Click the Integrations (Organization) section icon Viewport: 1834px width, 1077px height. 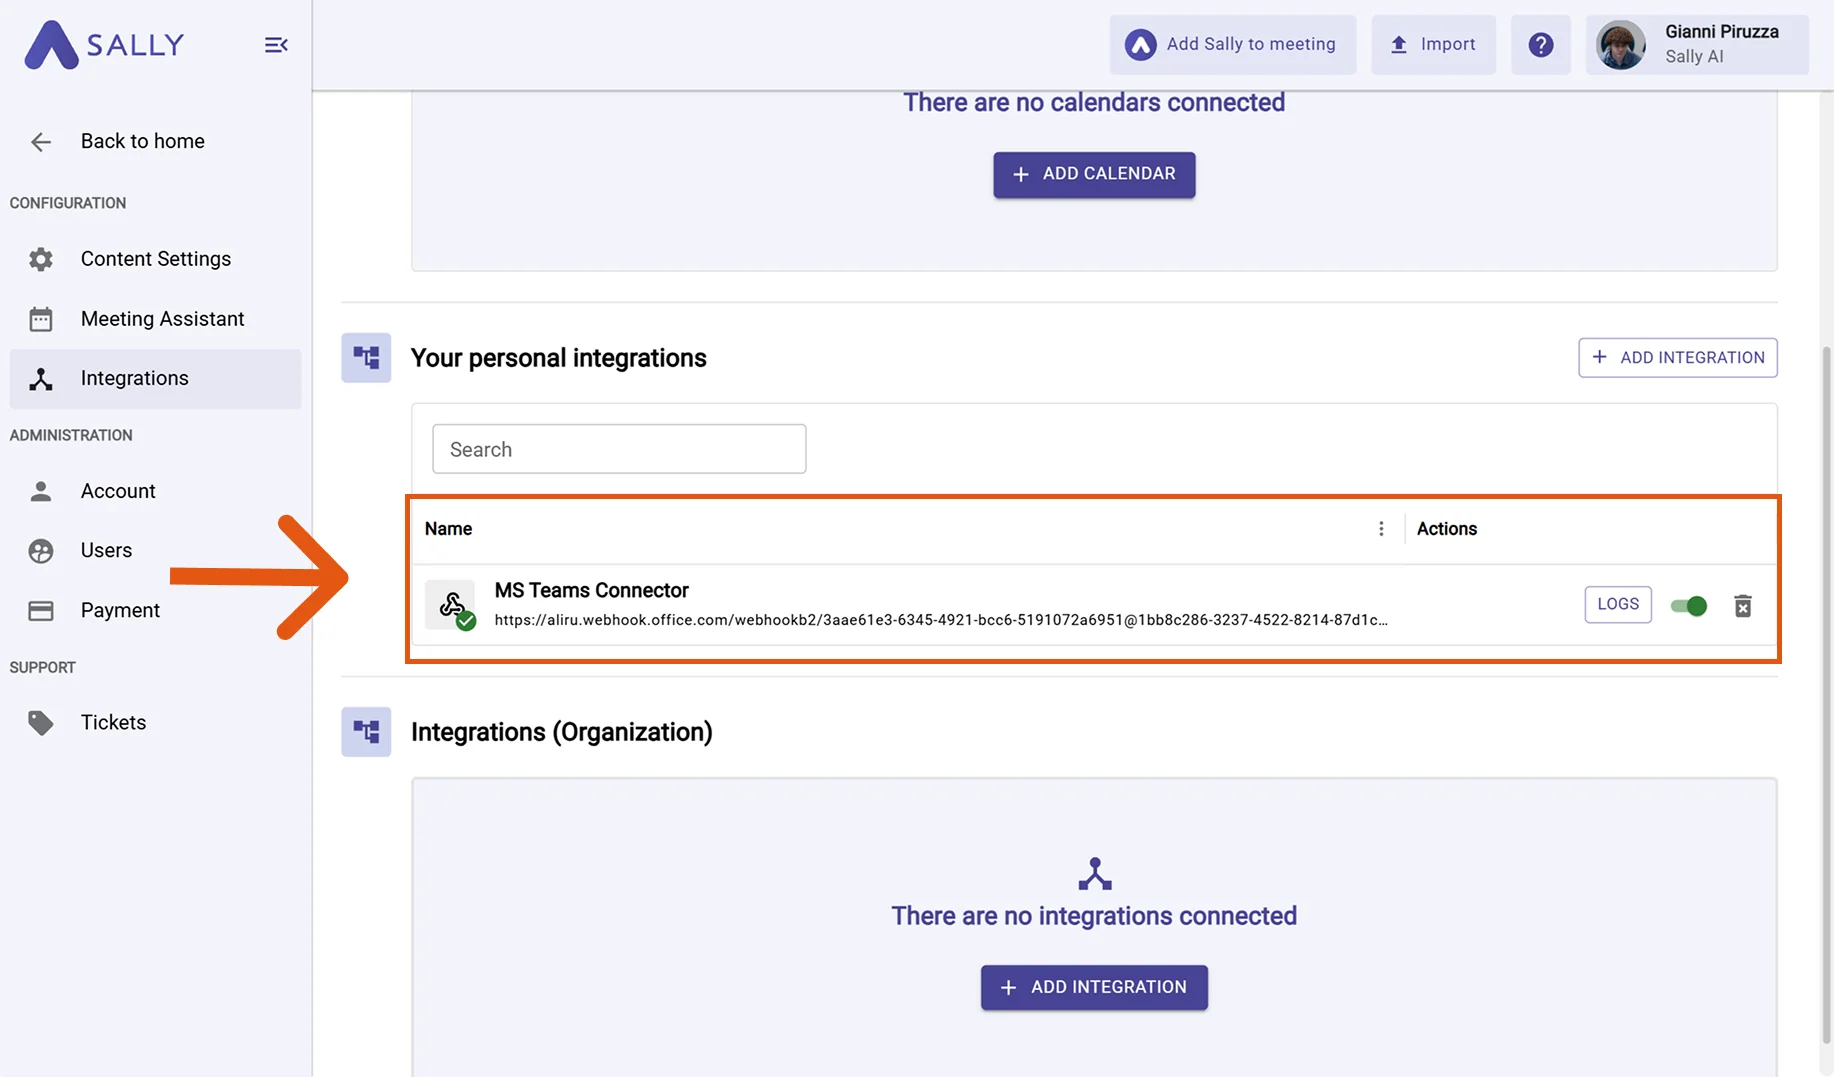pyautogui.click(x=366, y=732)
